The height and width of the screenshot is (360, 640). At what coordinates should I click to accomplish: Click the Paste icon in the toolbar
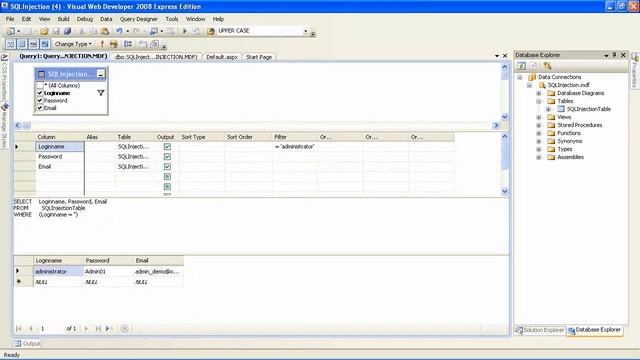pos(105,31)
